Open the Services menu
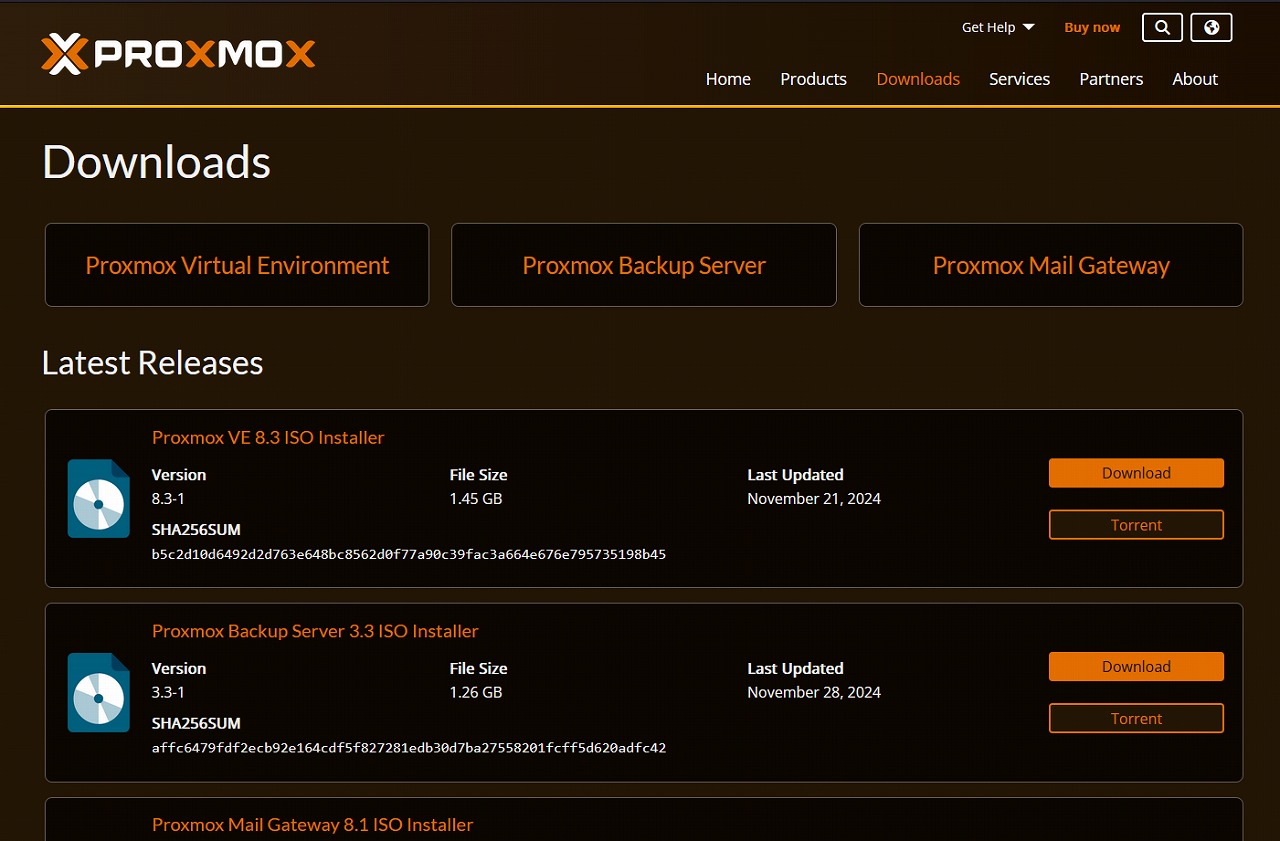Screen dimensions: 1280x841 1019,79
